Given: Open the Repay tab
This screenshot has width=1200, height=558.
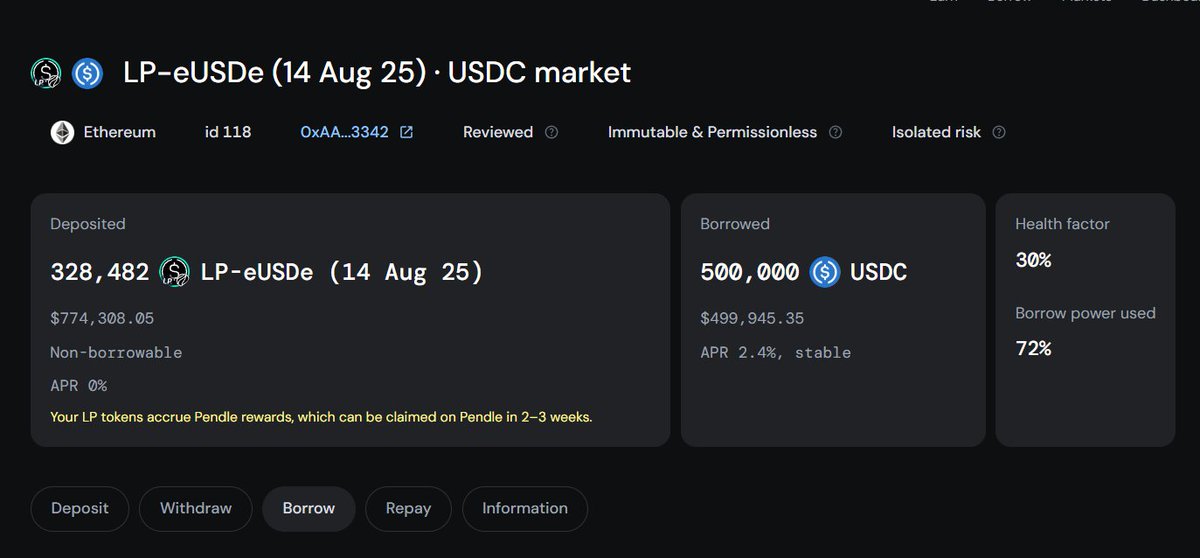Looking at the screenshot, I should click(x=409, y=508).
